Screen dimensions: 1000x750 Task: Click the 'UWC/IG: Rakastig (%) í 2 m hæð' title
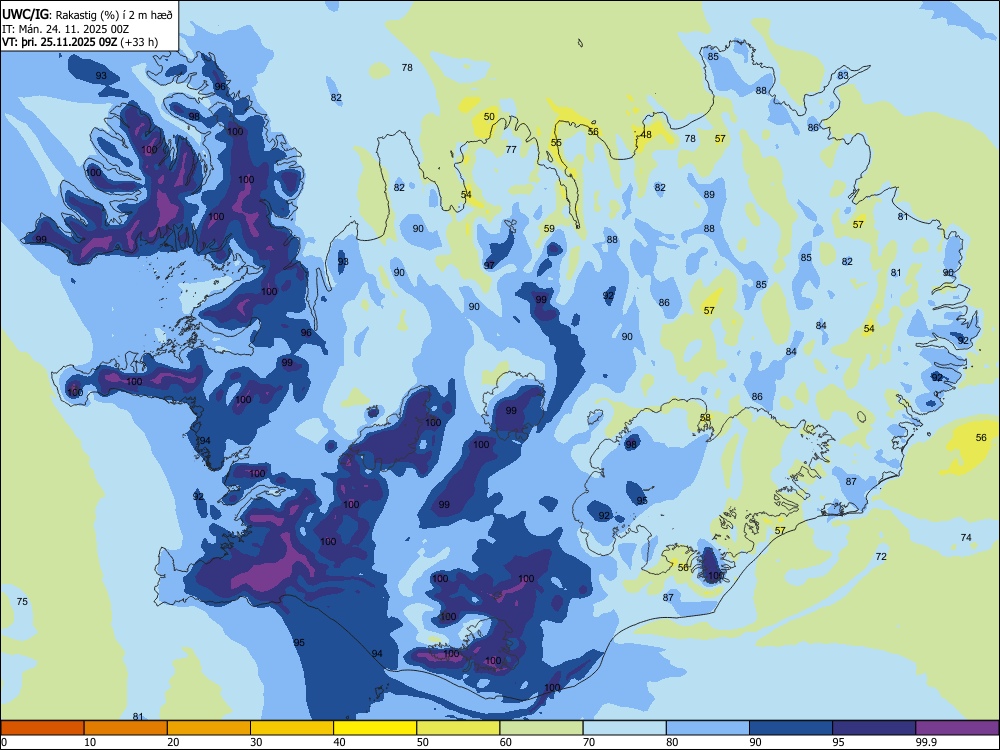point(87,14)
